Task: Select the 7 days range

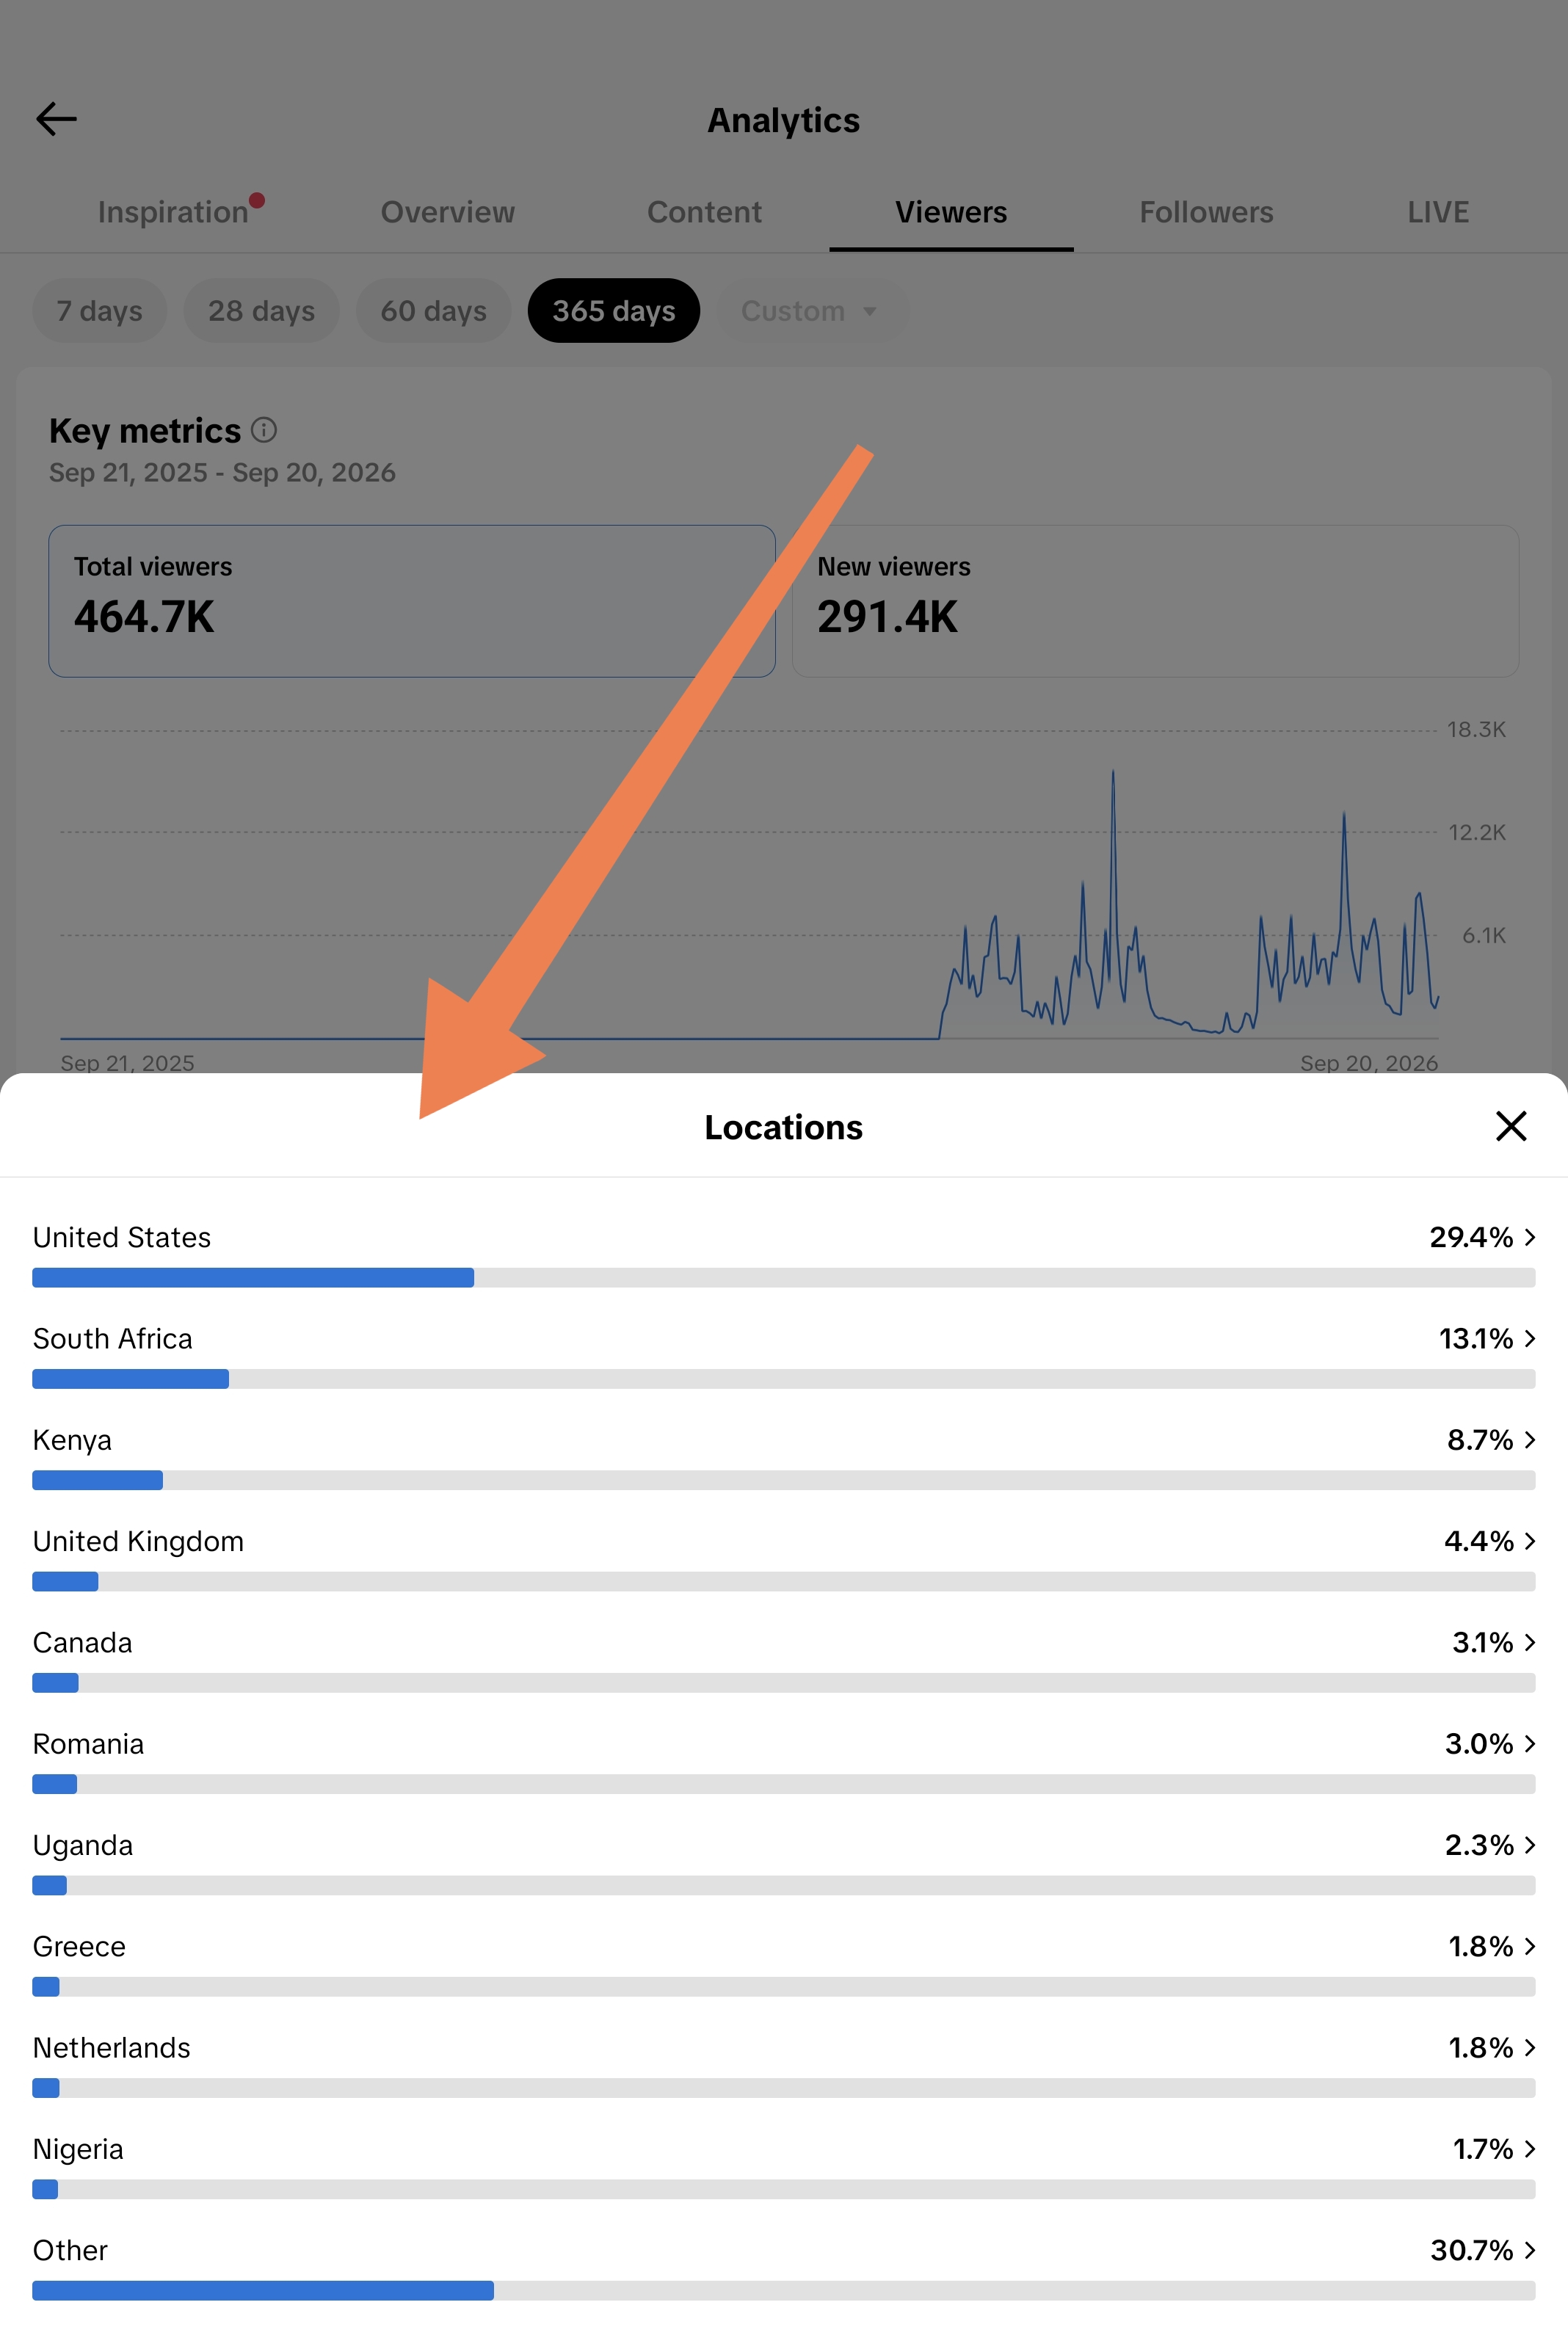Action: pyautogui.click(x=99, y=311)
